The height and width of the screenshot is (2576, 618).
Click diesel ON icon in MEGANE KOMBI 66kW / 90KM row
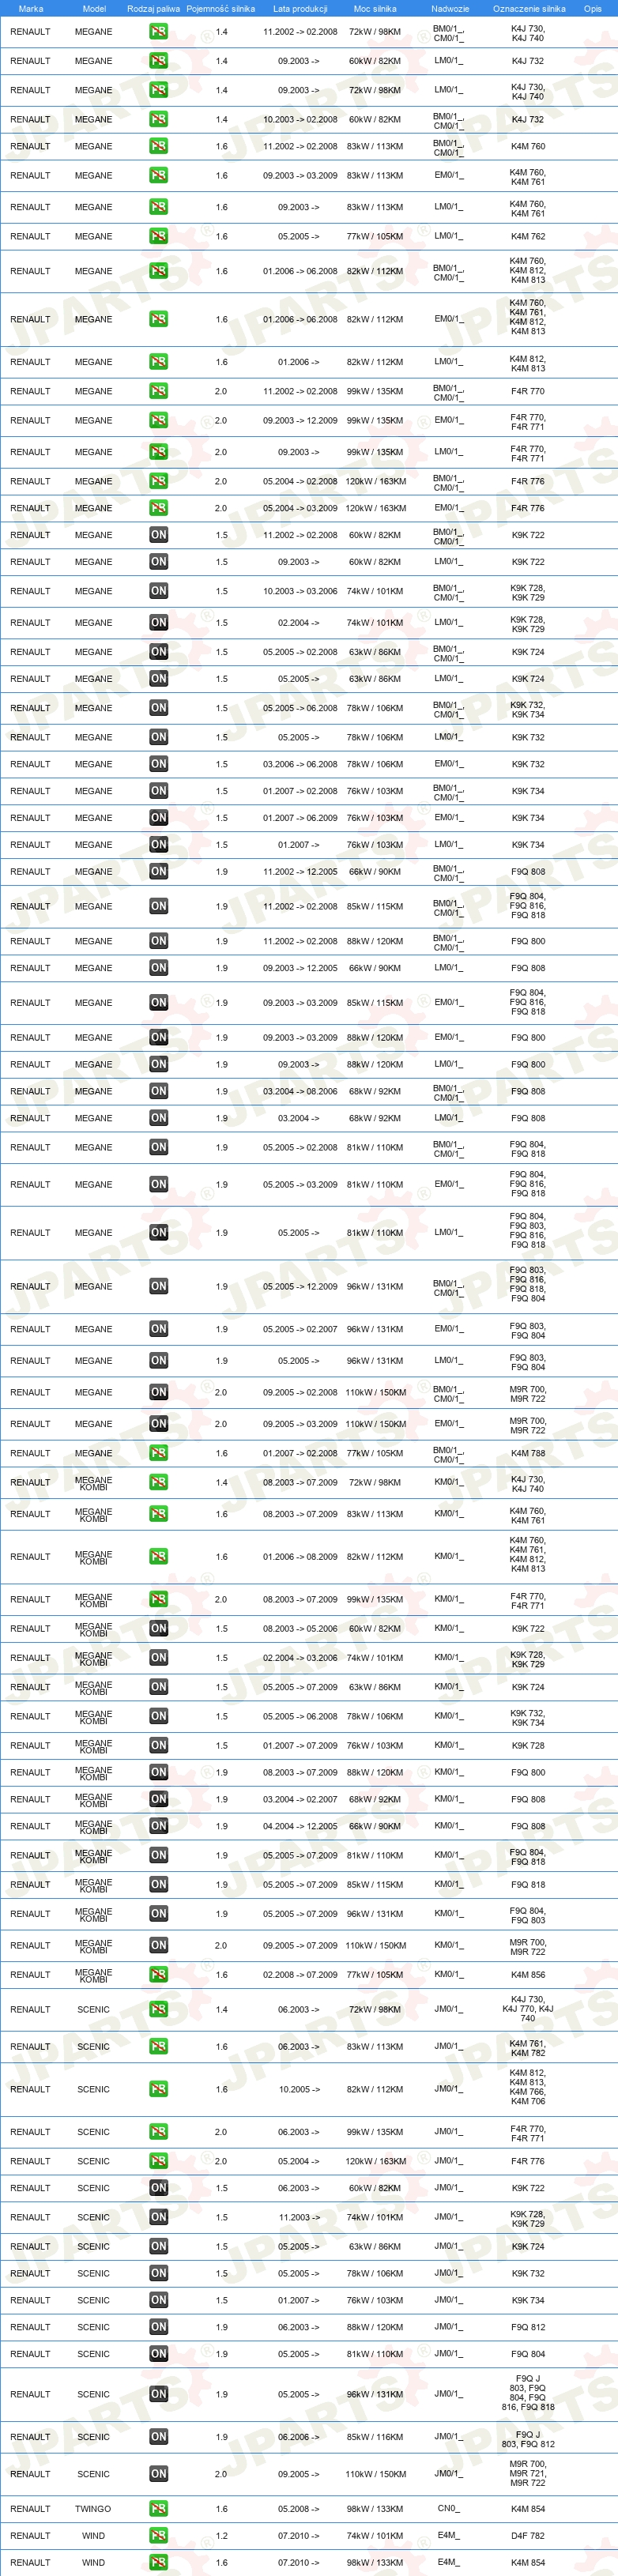pos(158,1826)
